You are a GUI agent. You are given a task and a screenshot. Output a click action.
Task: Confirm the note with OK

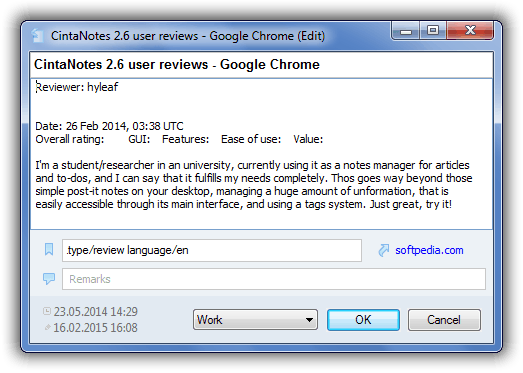tap(363, 320)
